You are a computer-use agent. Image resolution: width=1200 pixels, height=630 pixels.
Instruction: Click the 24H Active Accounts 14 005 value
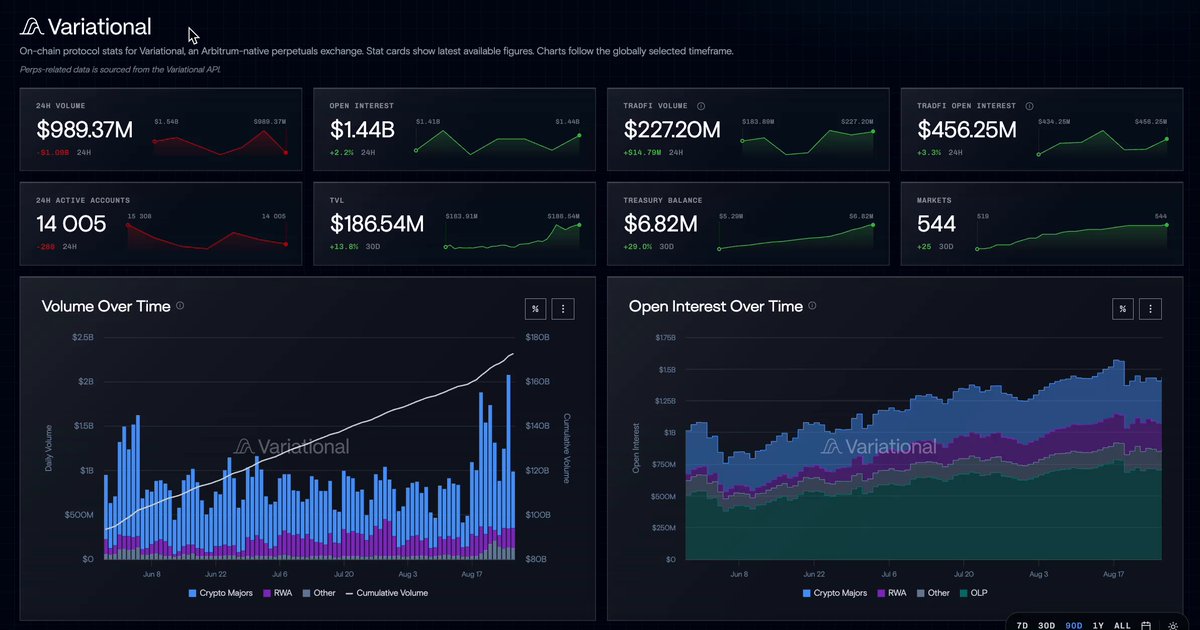pyautogui.click(x=71, y=225)
